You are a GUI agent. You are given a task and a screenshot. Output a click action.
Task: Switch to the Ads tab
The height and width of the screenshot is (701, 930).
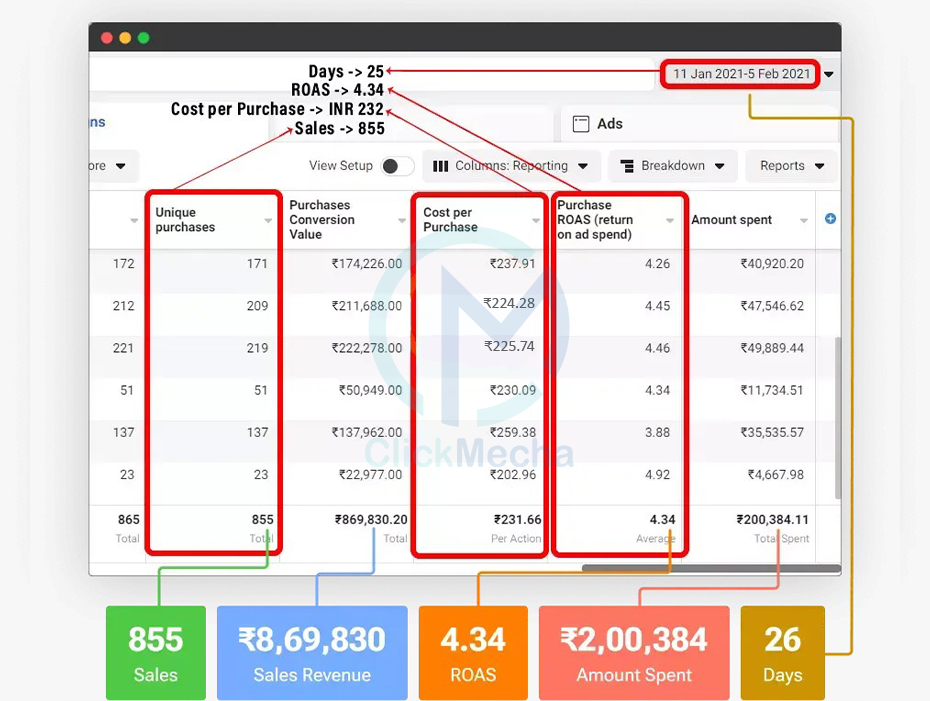click(x=609, y=124)
